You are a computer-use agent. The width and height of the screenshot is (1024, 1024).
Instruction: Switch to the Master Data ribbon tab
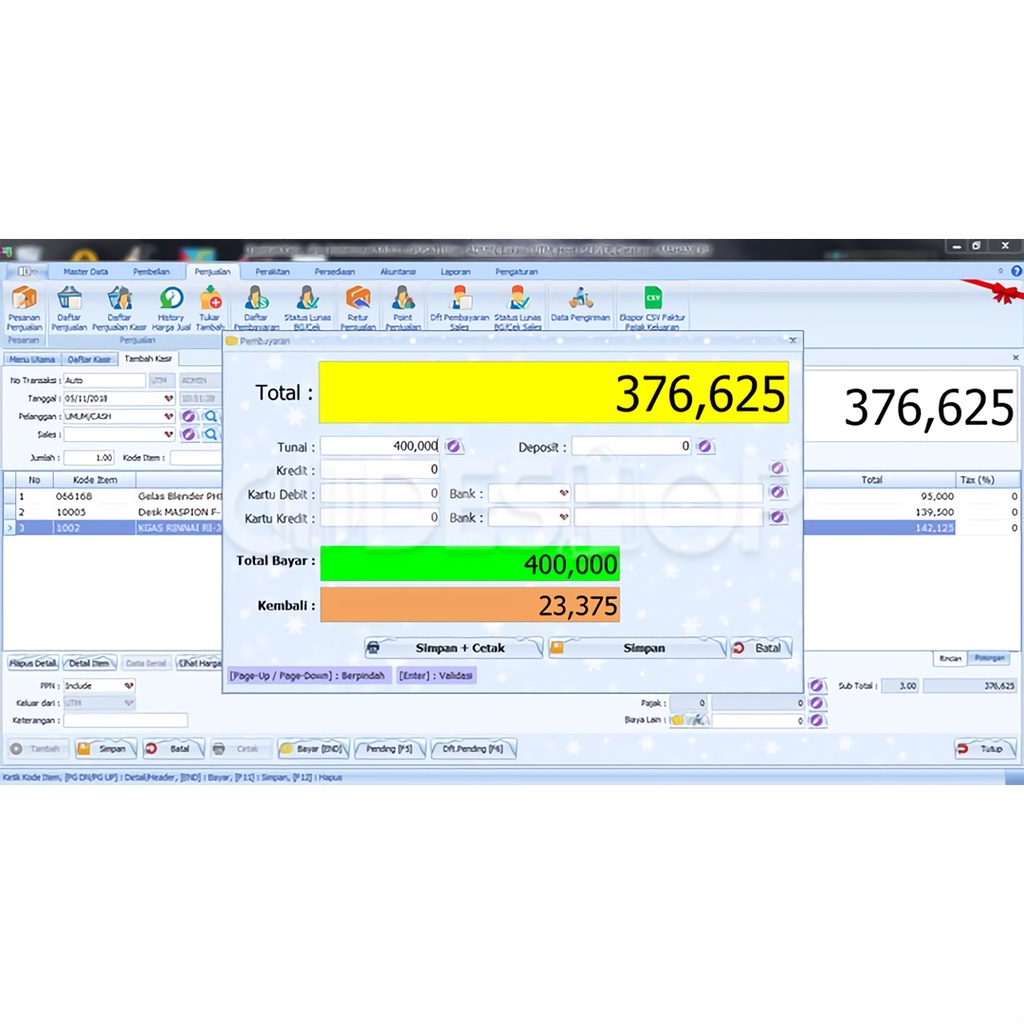click(85, 271)
